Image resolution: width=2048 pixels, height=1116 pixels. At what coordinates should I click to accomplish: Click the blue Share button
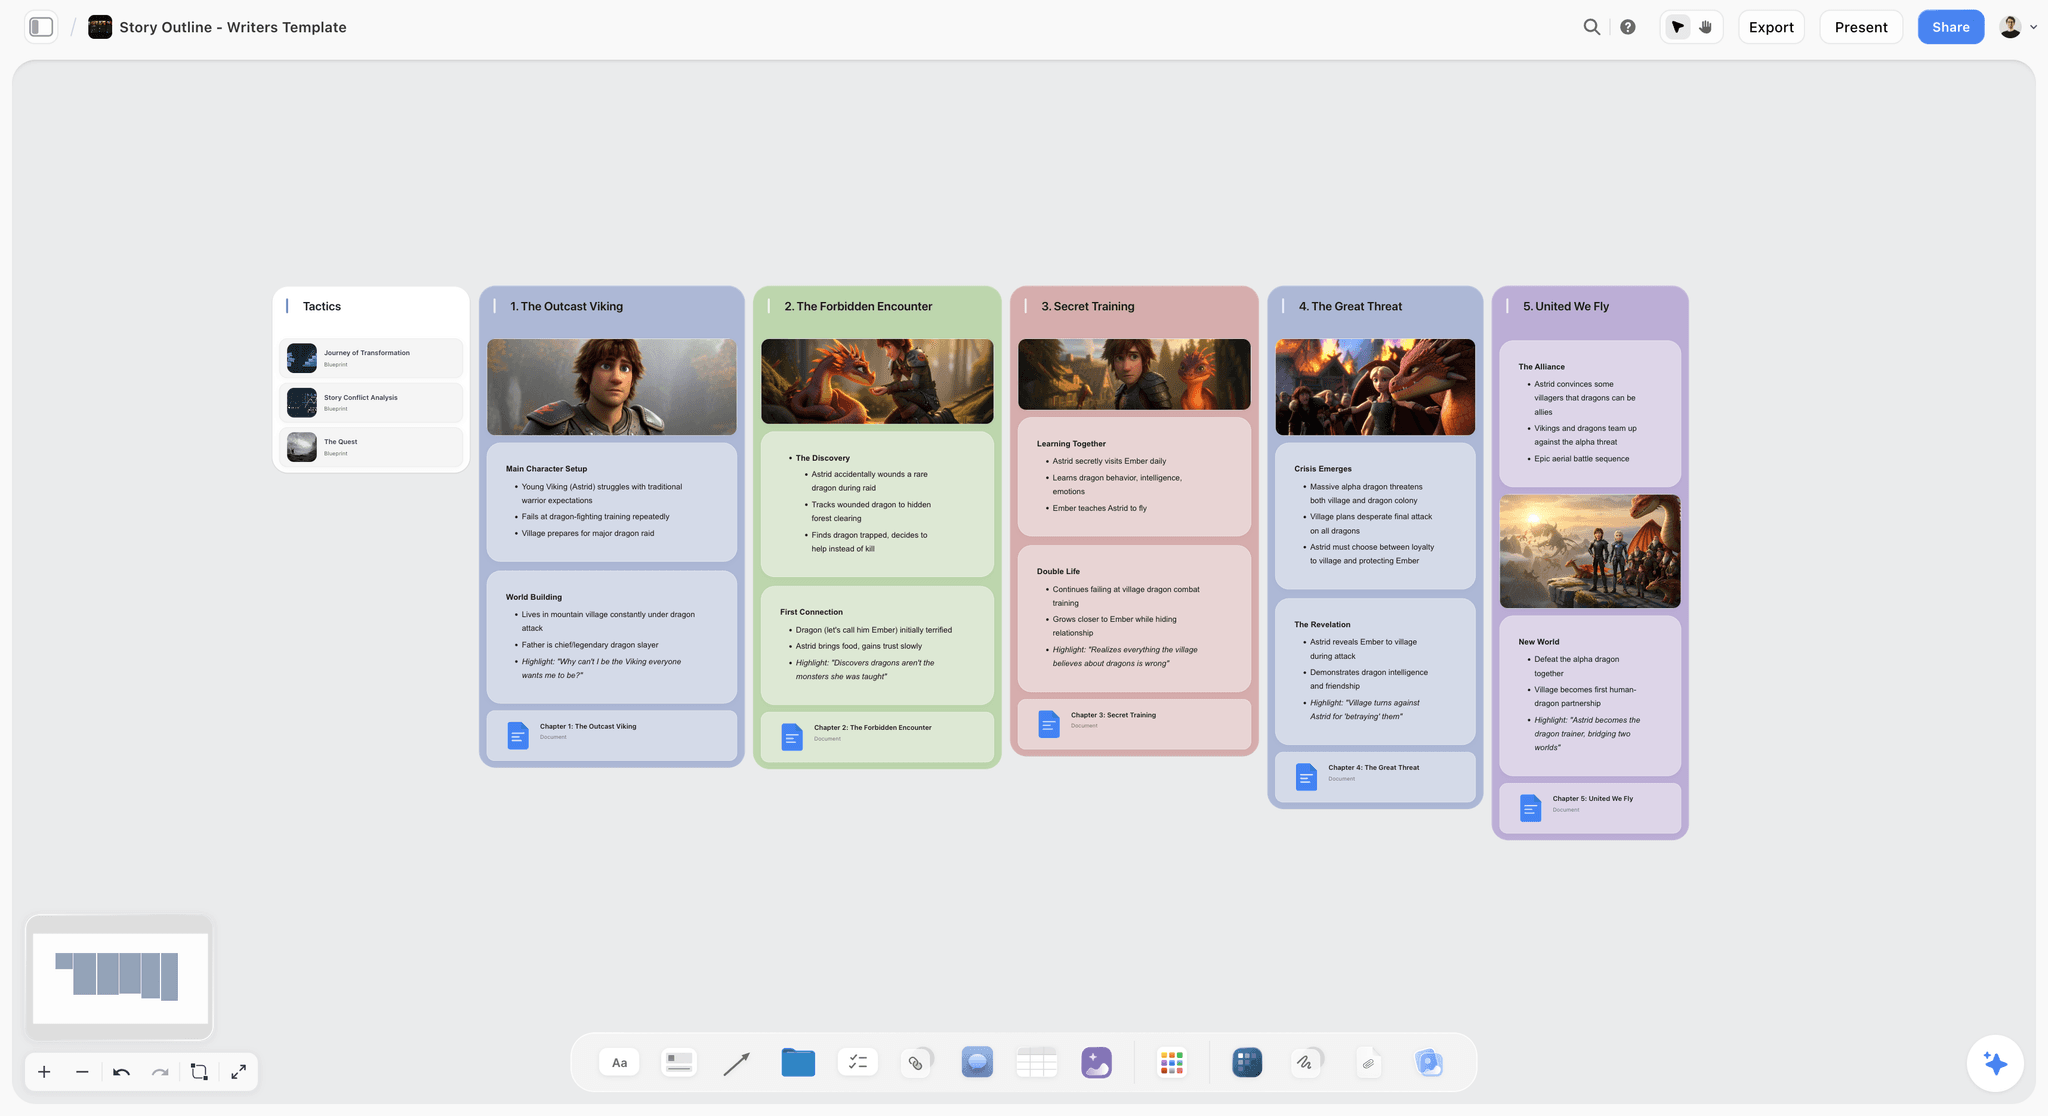(x=1950, y=27)
